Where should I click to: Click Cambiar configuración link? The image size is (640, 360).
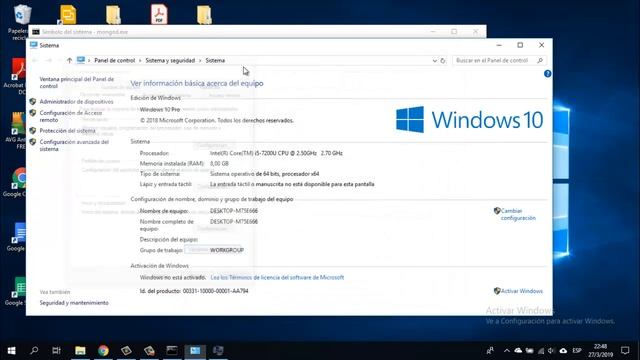coord(518,214)
